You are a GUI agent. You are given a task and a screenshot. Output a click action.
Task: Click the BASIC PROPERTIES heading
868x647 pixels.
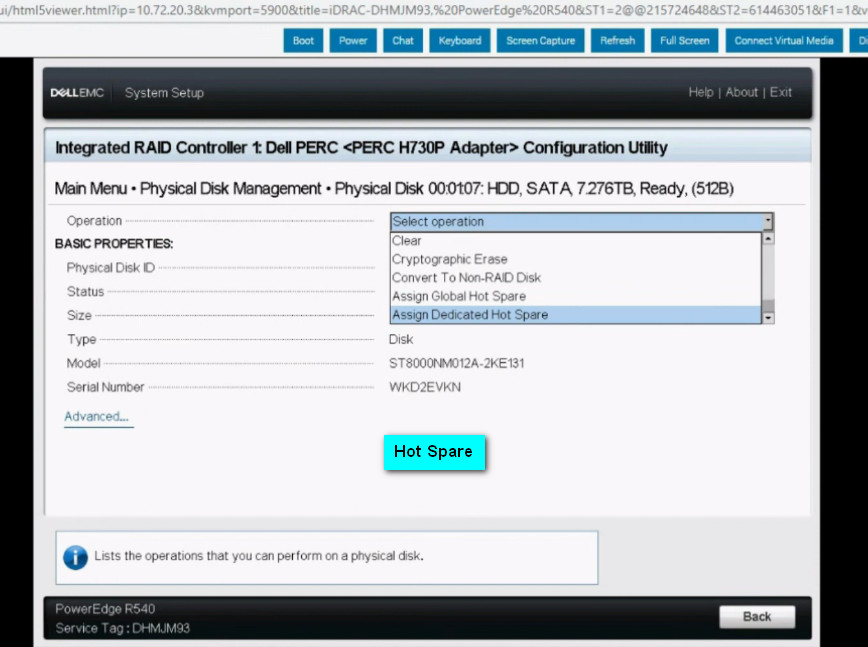pyautogui.click(x=114, y=244)
